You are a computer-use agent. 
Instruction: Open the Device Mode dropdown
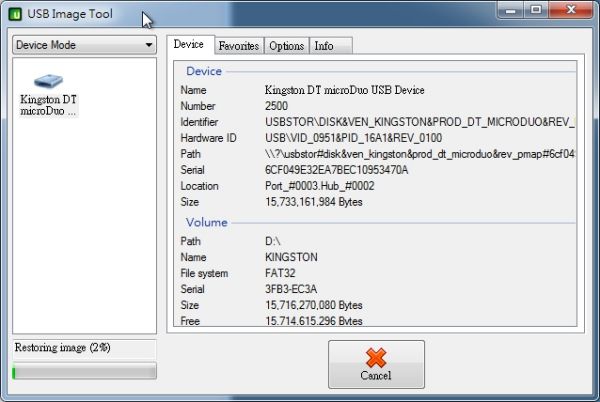pos(85,45)
